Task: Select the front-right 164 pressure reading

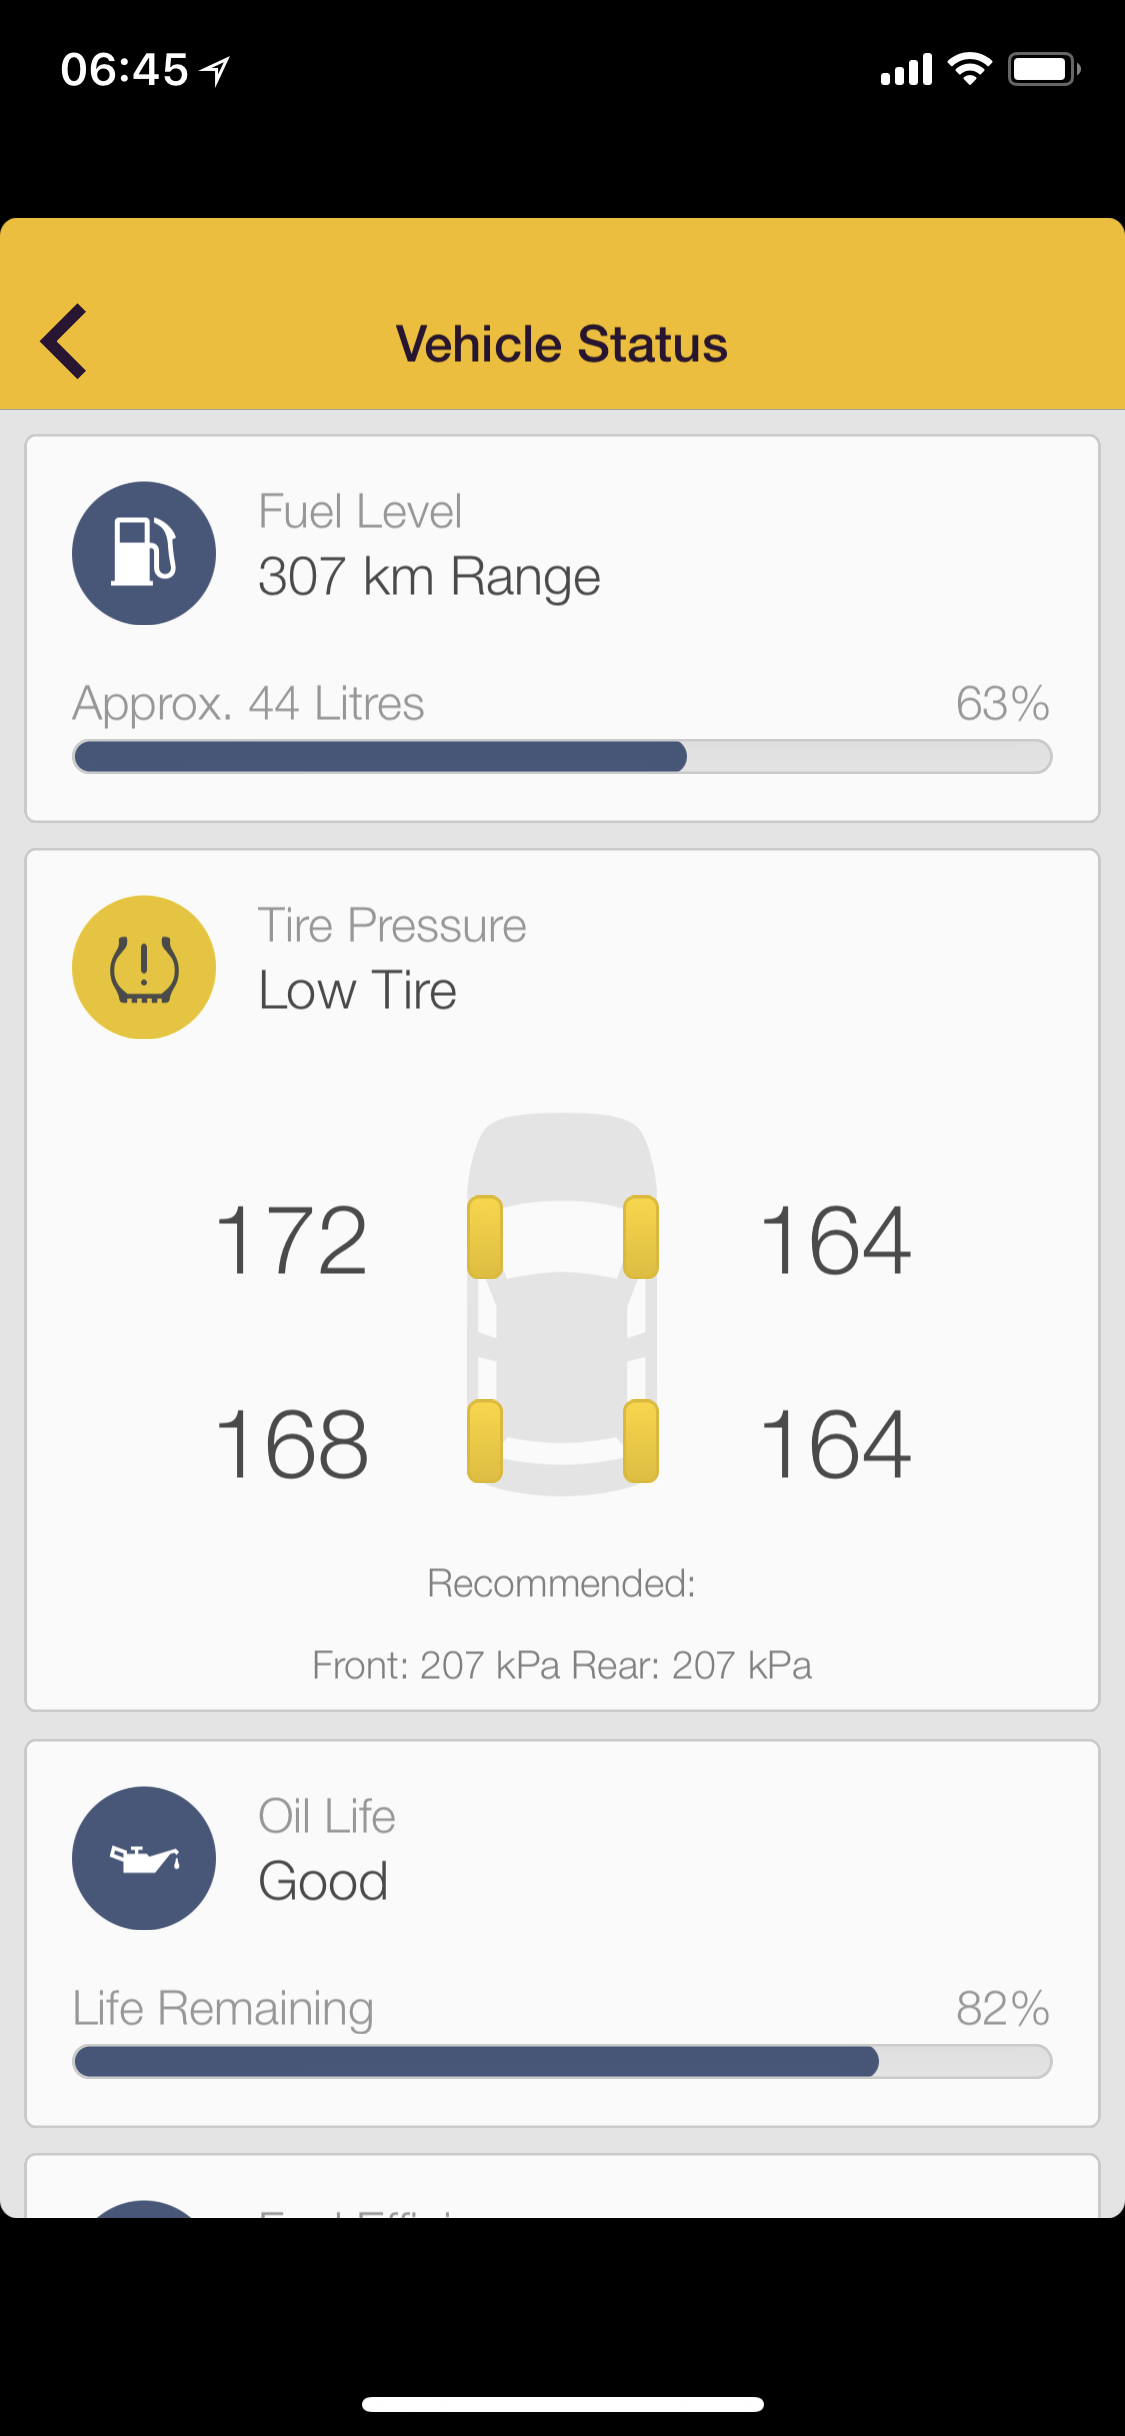Action: coord(836,1240)
